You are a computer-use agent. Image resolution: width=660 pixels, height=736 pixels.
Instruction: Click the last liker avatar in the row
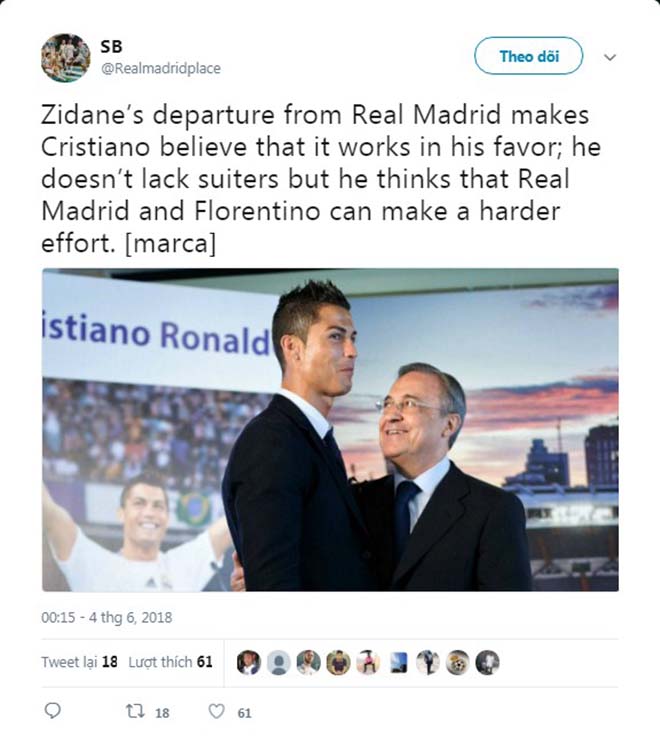tap(487, 662)
